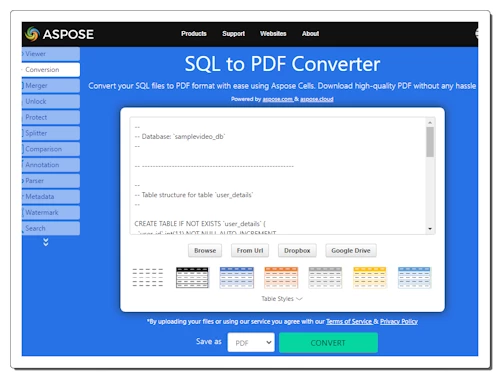500x378 pixels.
Task: Select Conversion in the sidebar
Action: 51,70
